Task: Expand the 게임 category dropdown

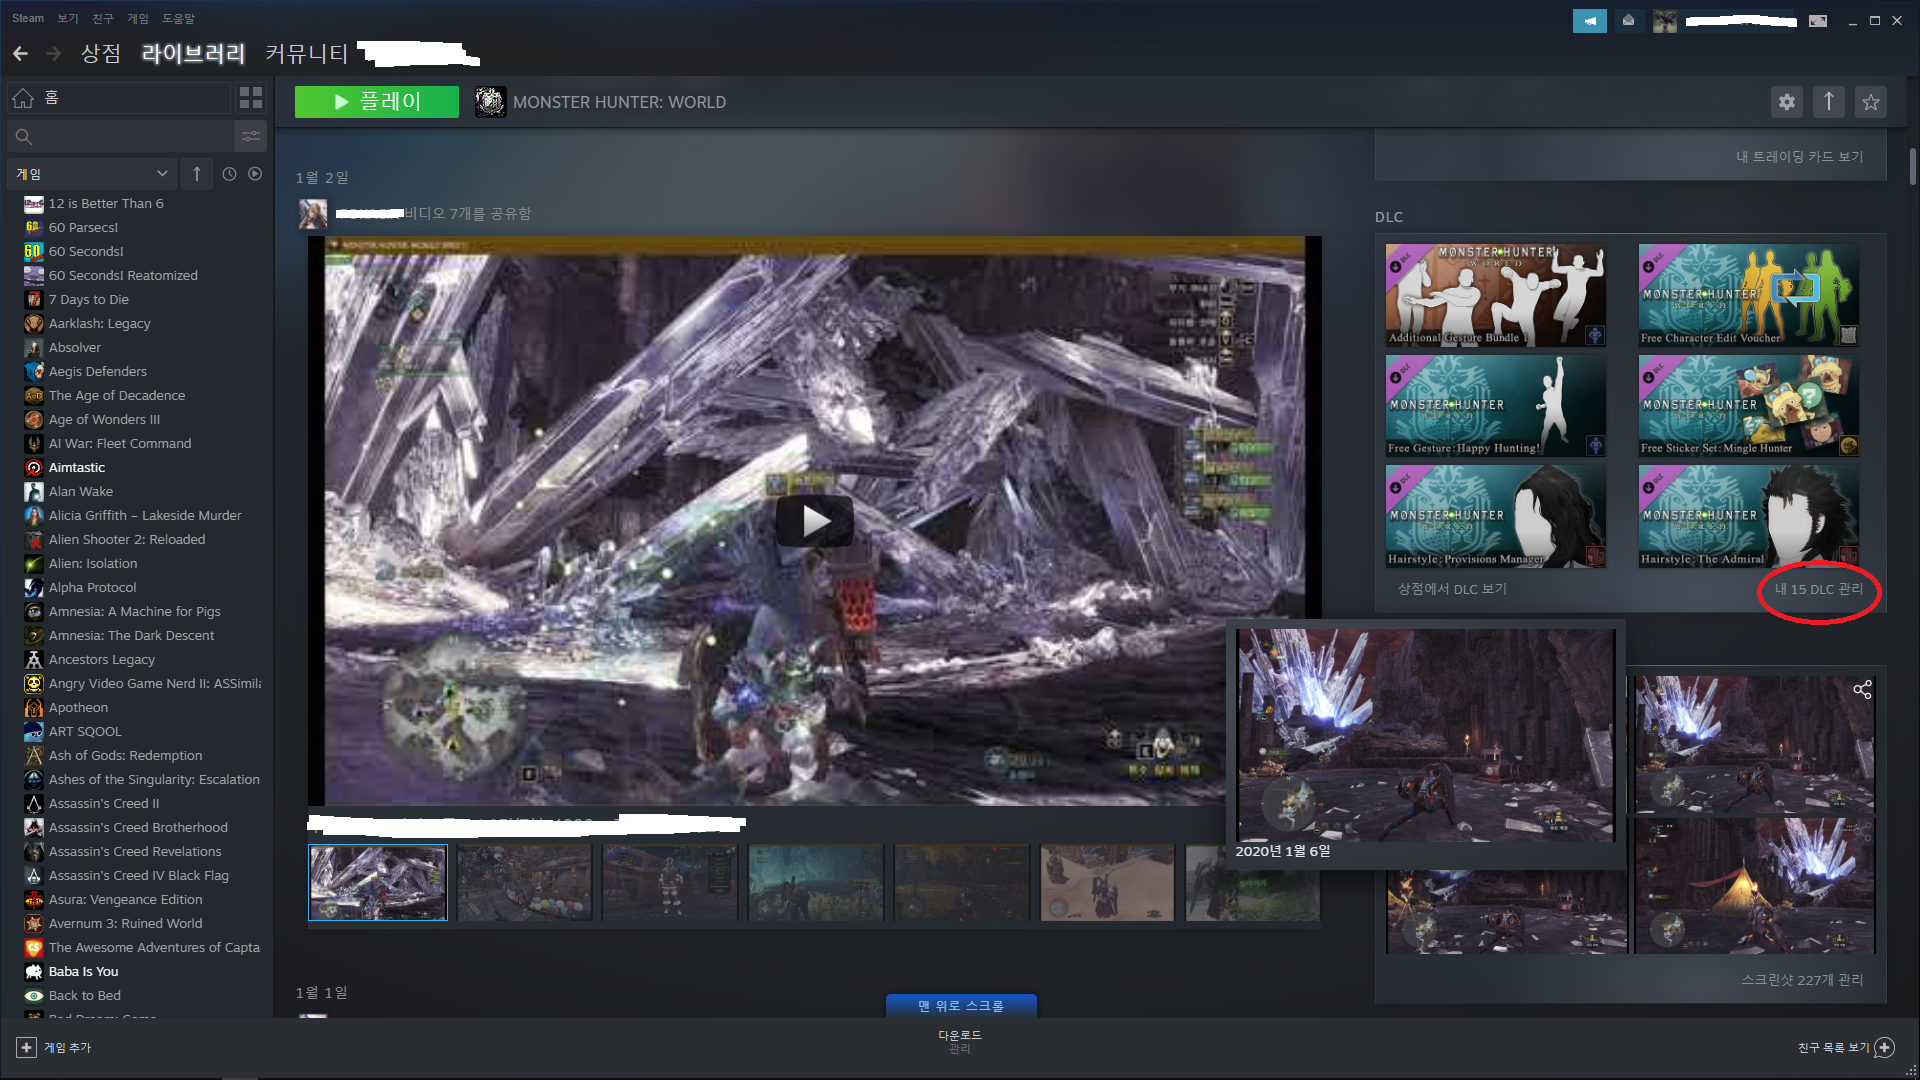Action: 91,174
